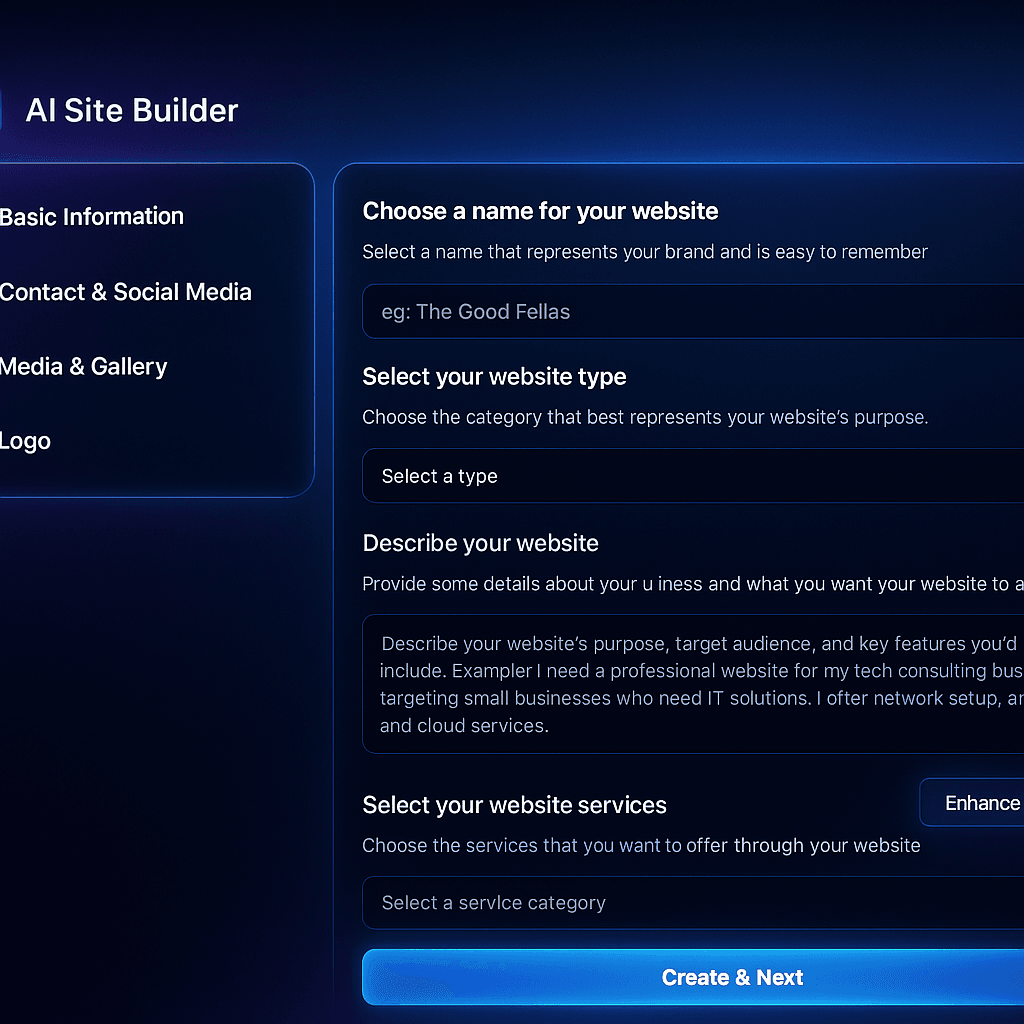The height and width of the screenshot is (1024, 1024).
Task: Click the Provide some details helper text
Action: tap(693, 583)
